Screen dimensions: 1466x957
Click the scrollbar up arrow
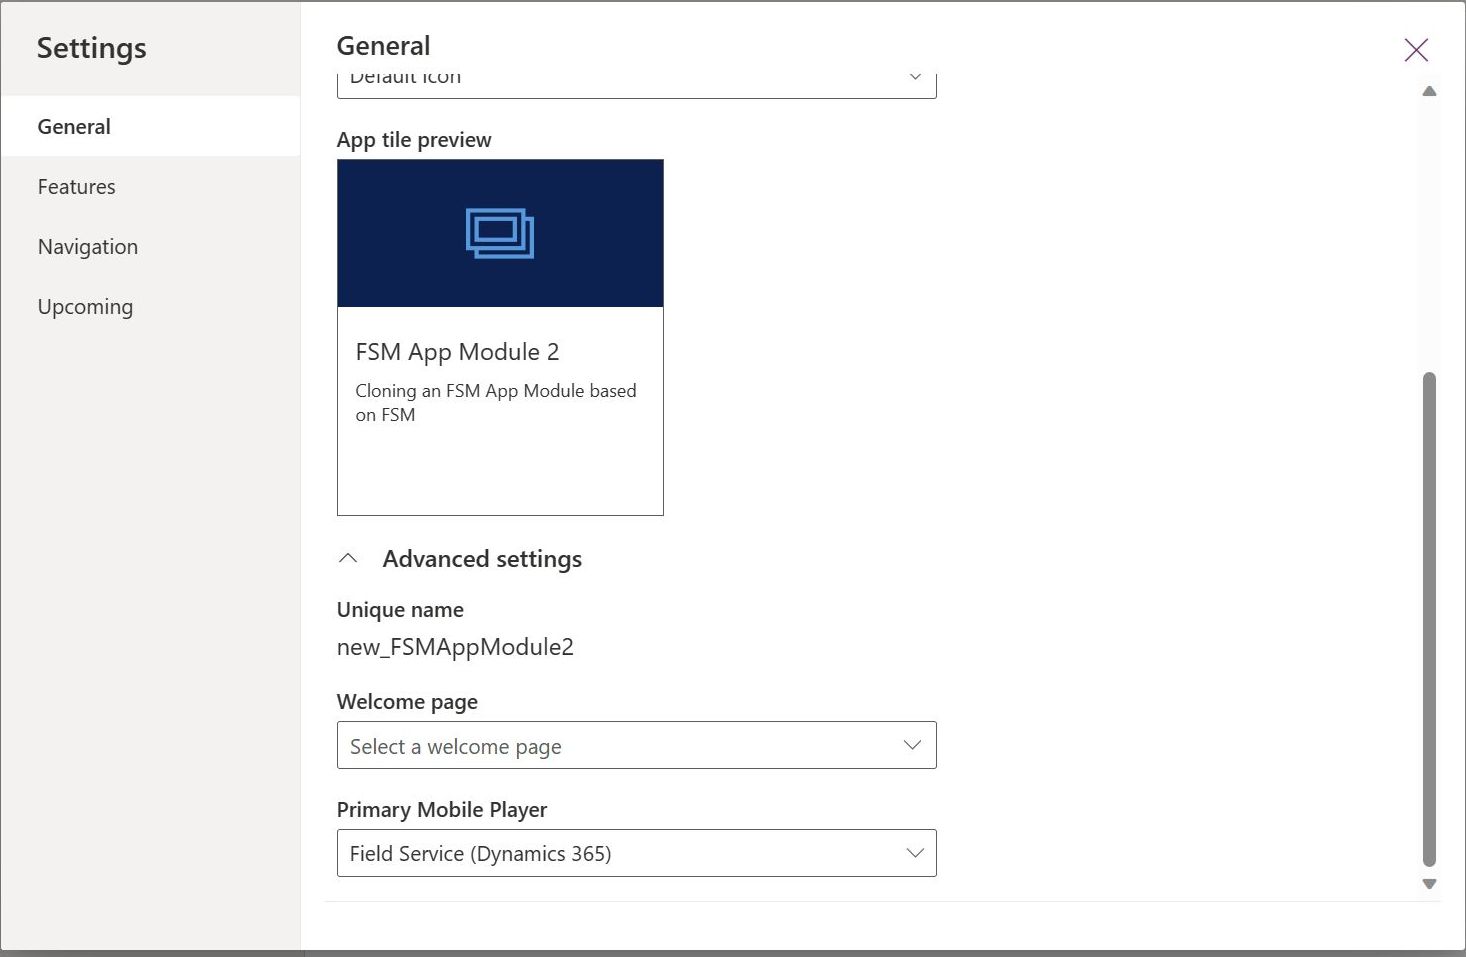point(1429,91)
